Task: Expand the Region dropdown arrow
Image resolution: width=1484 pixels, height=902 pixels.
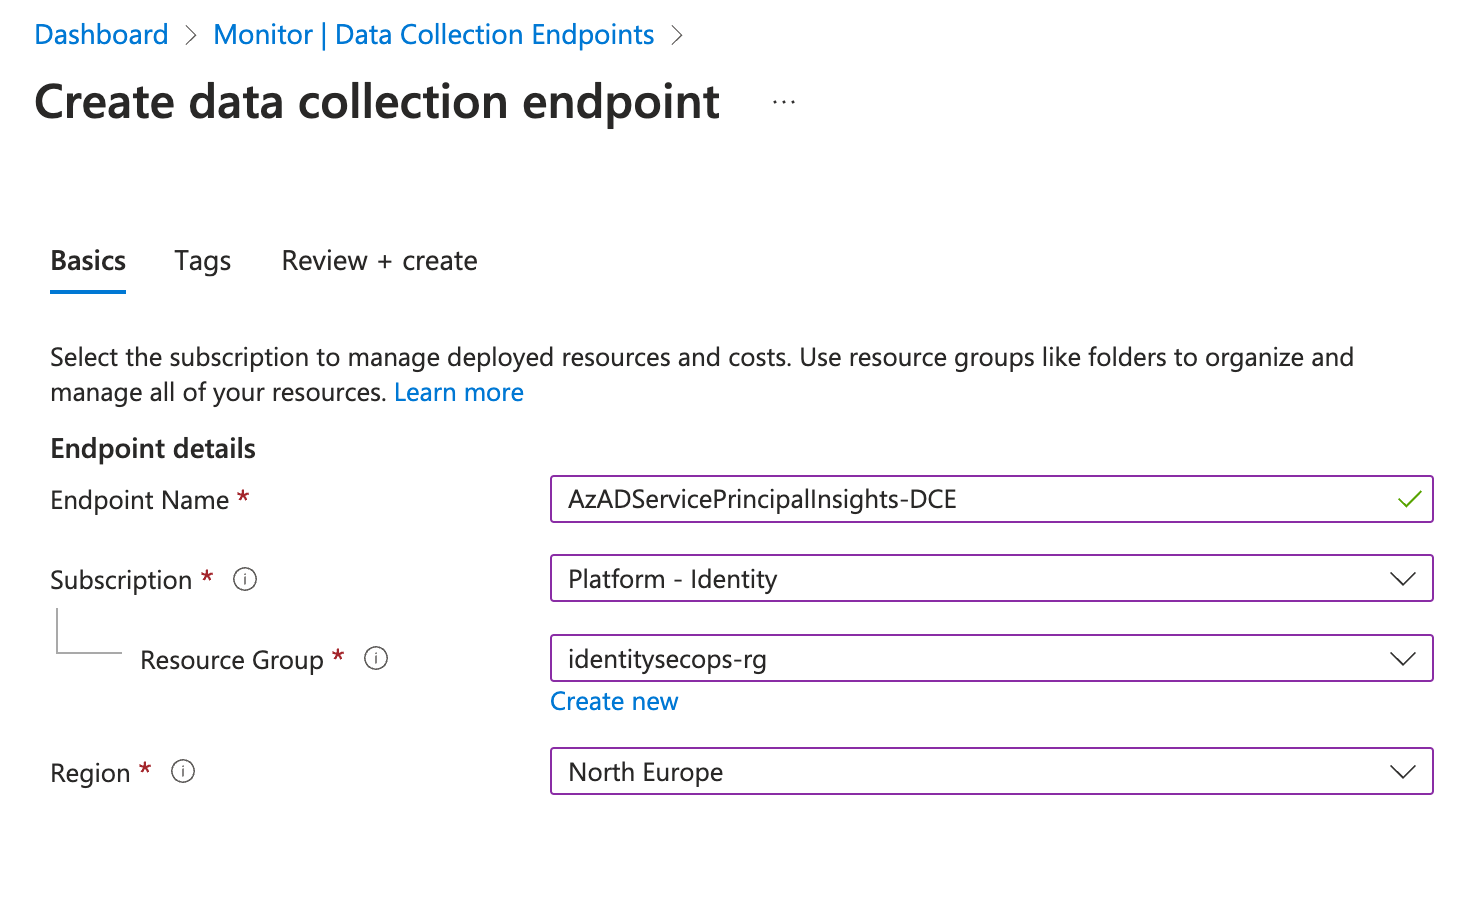Action: coord(1403,772)
